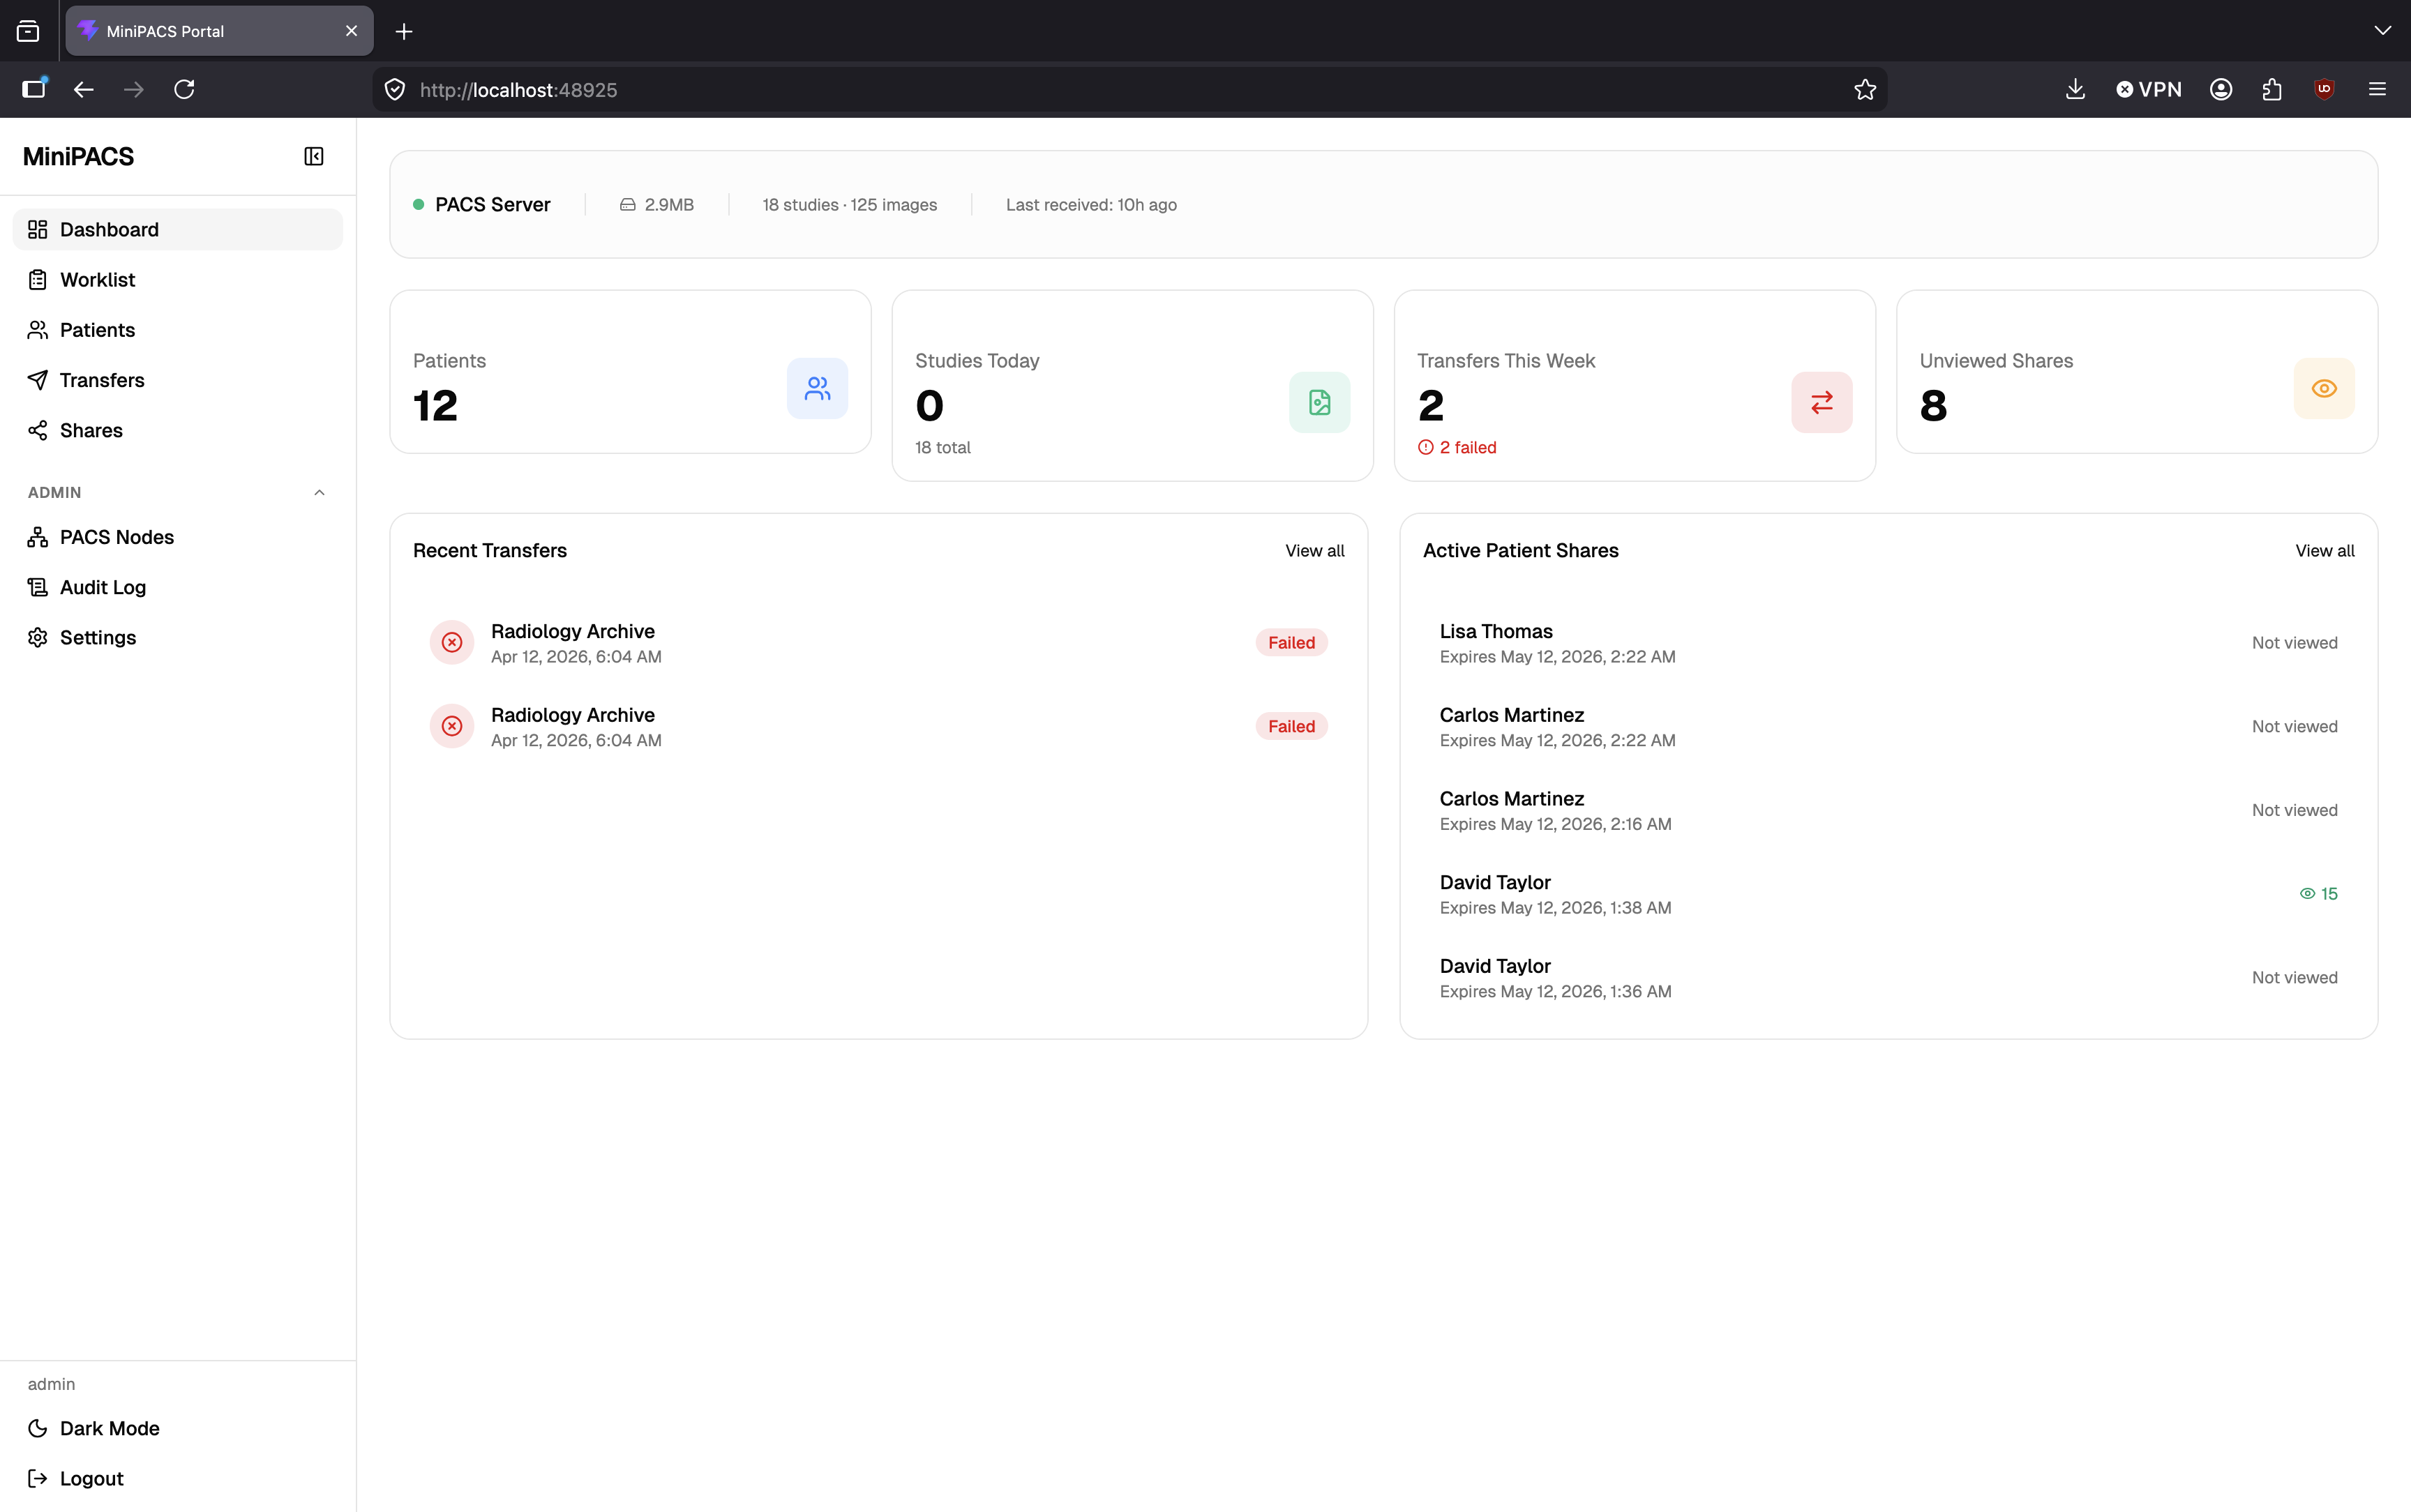This screenshot has height=1512, width=2411.
Task: Click the Patients card users icon
Action: point(817,388)
